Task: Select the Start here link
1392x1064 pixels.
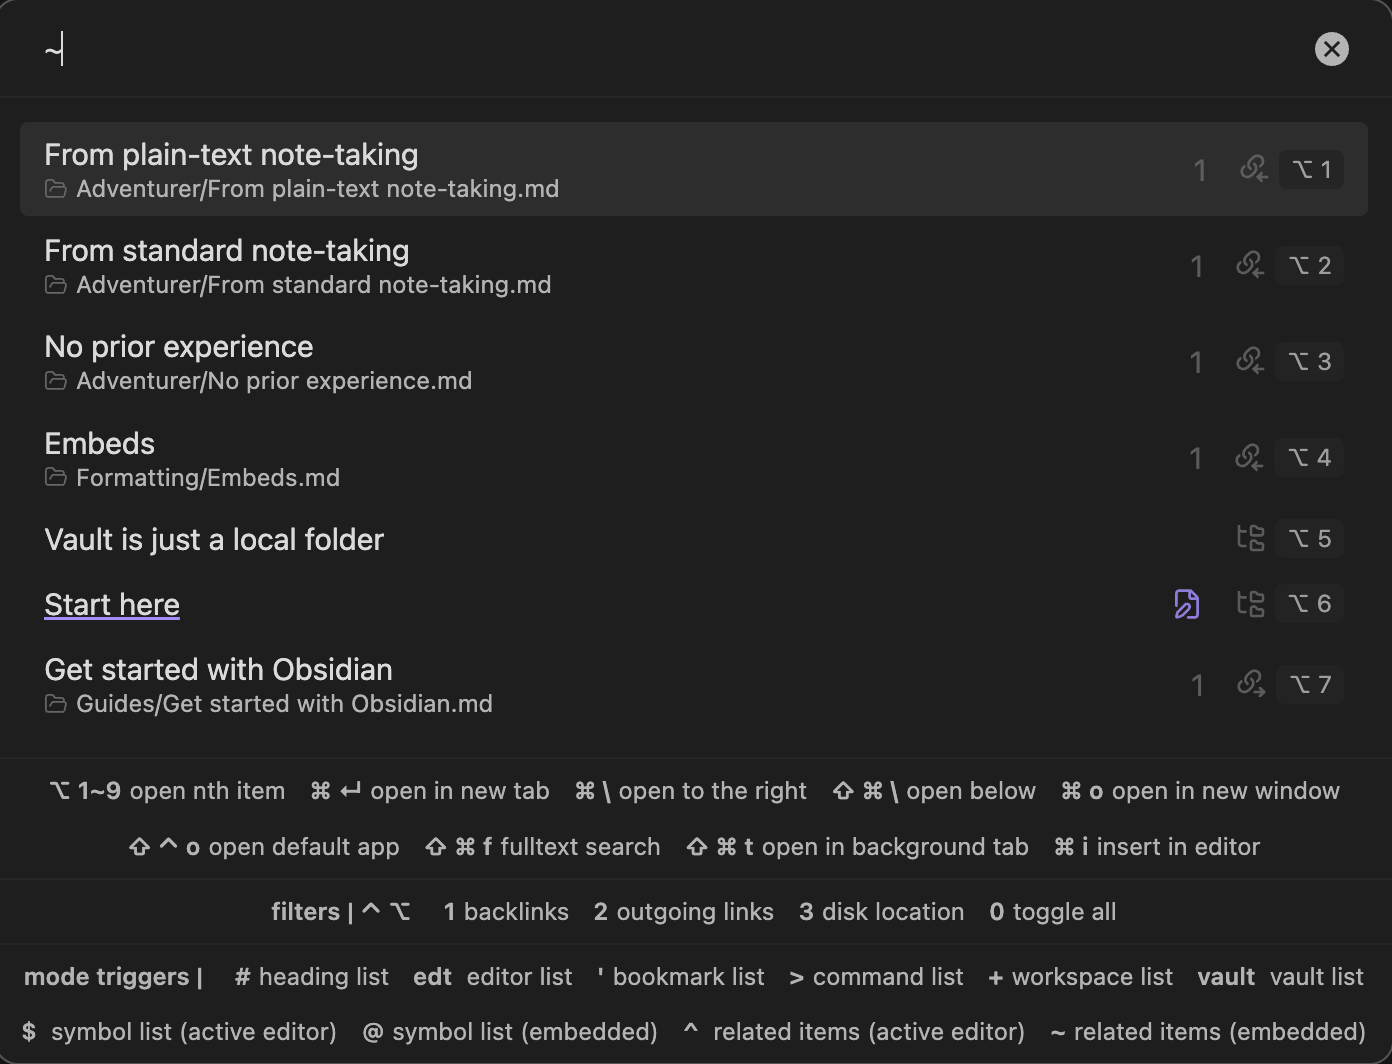Action: tap(112, 604)
